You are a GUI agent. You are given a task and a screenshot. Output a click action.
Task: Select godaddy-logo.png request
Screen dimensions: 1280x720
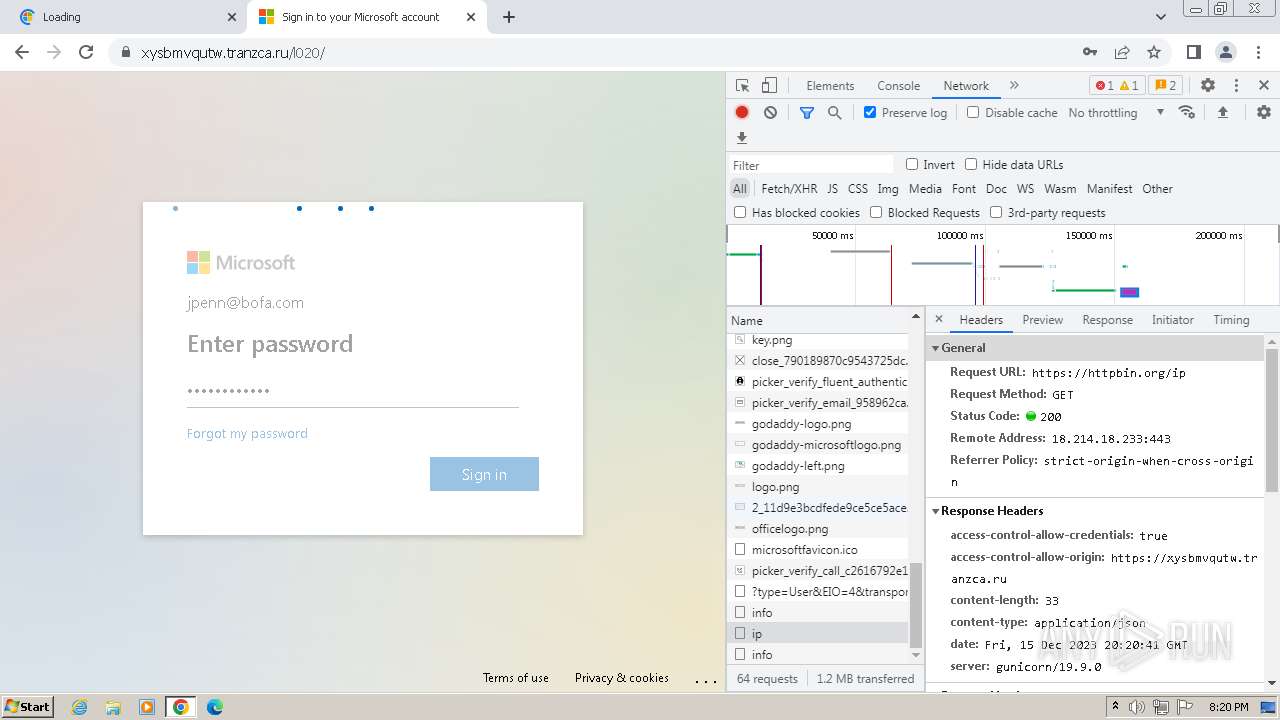click(x=820, y=424)
